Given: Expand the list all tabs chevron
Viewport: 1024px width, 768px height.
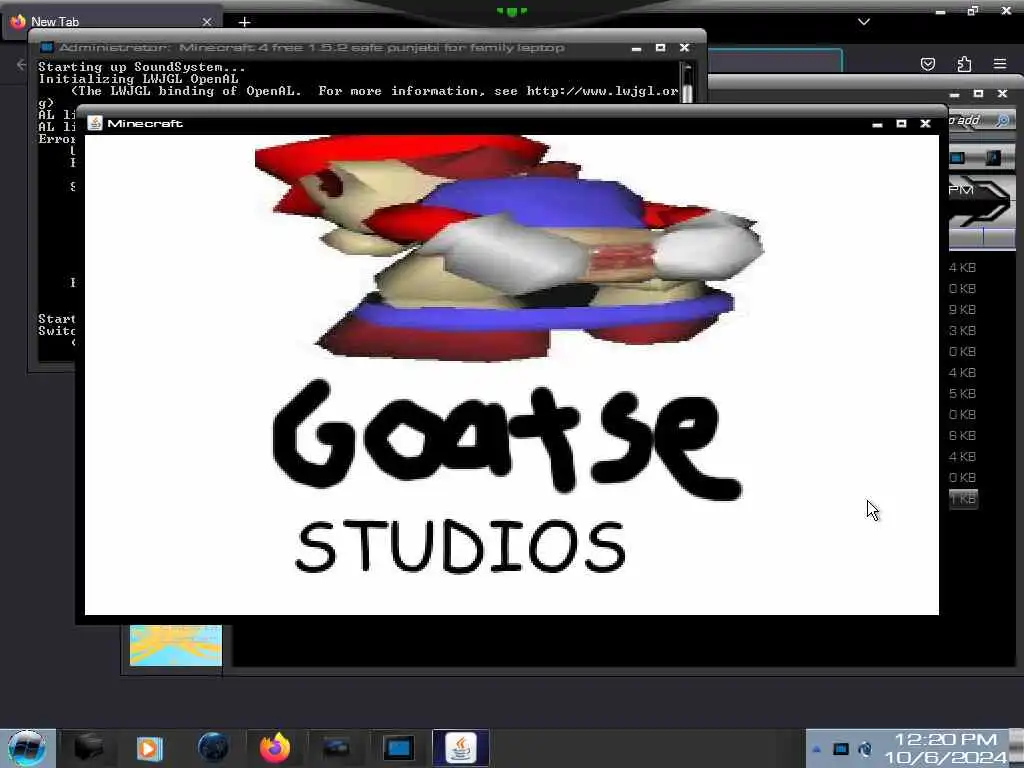Looking at the screenshot, I should 863,22.
